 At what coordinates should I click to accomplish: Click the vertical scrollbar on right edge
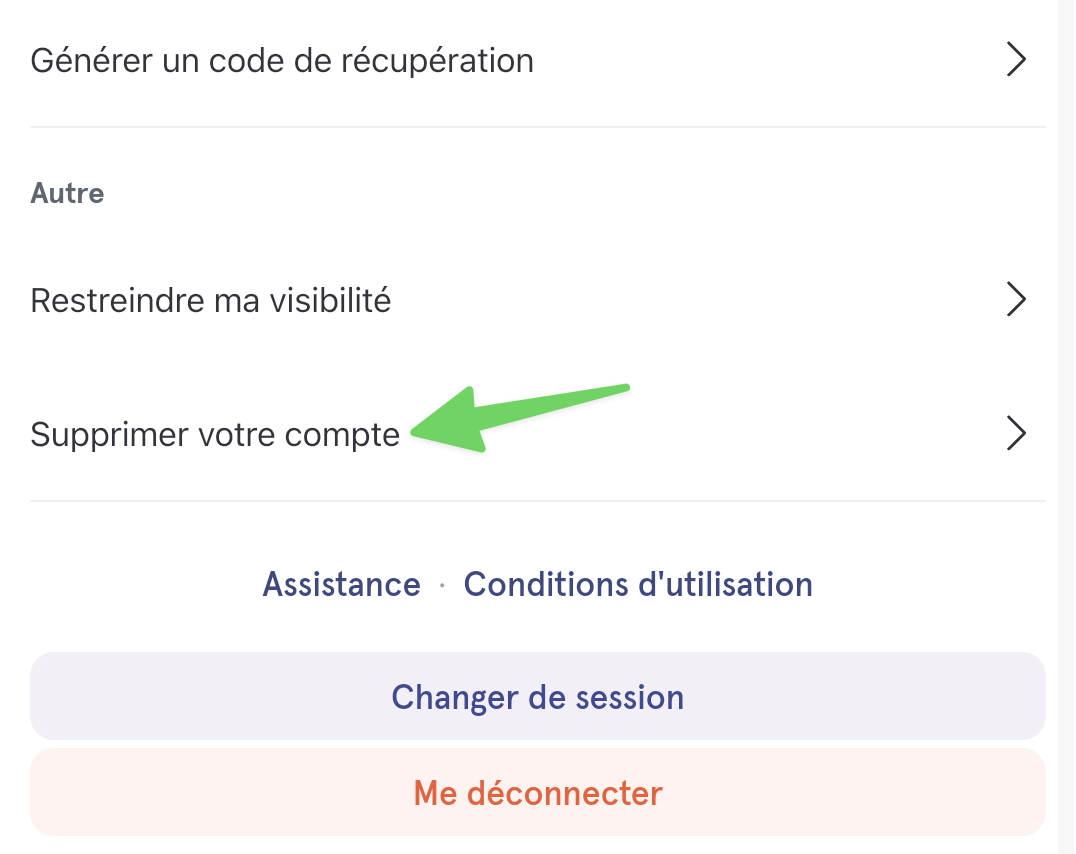coord(1066,427)
